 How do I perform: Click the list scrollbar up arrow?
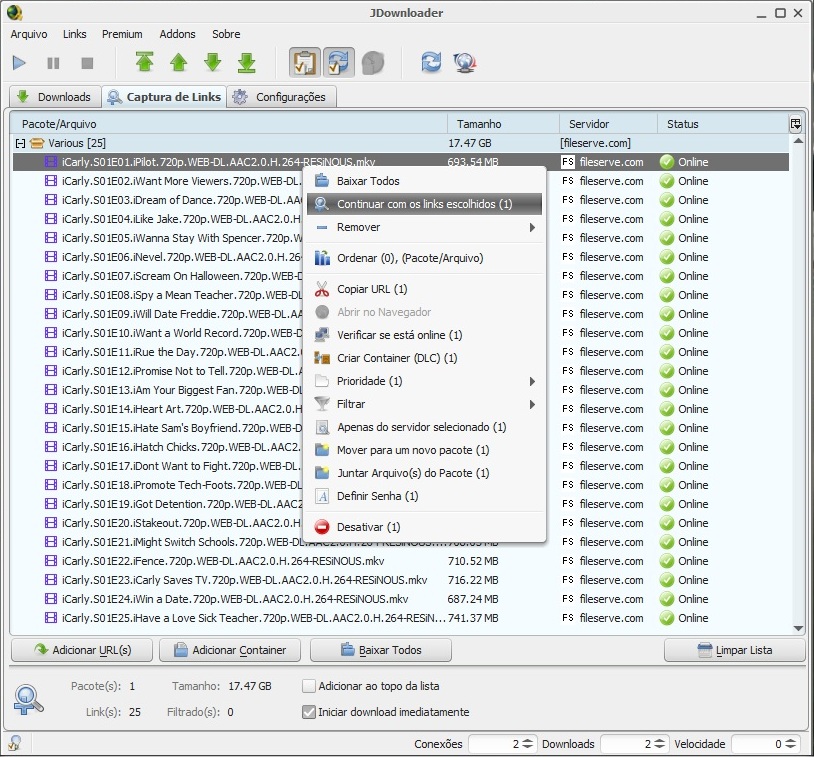tap(798, 141)
